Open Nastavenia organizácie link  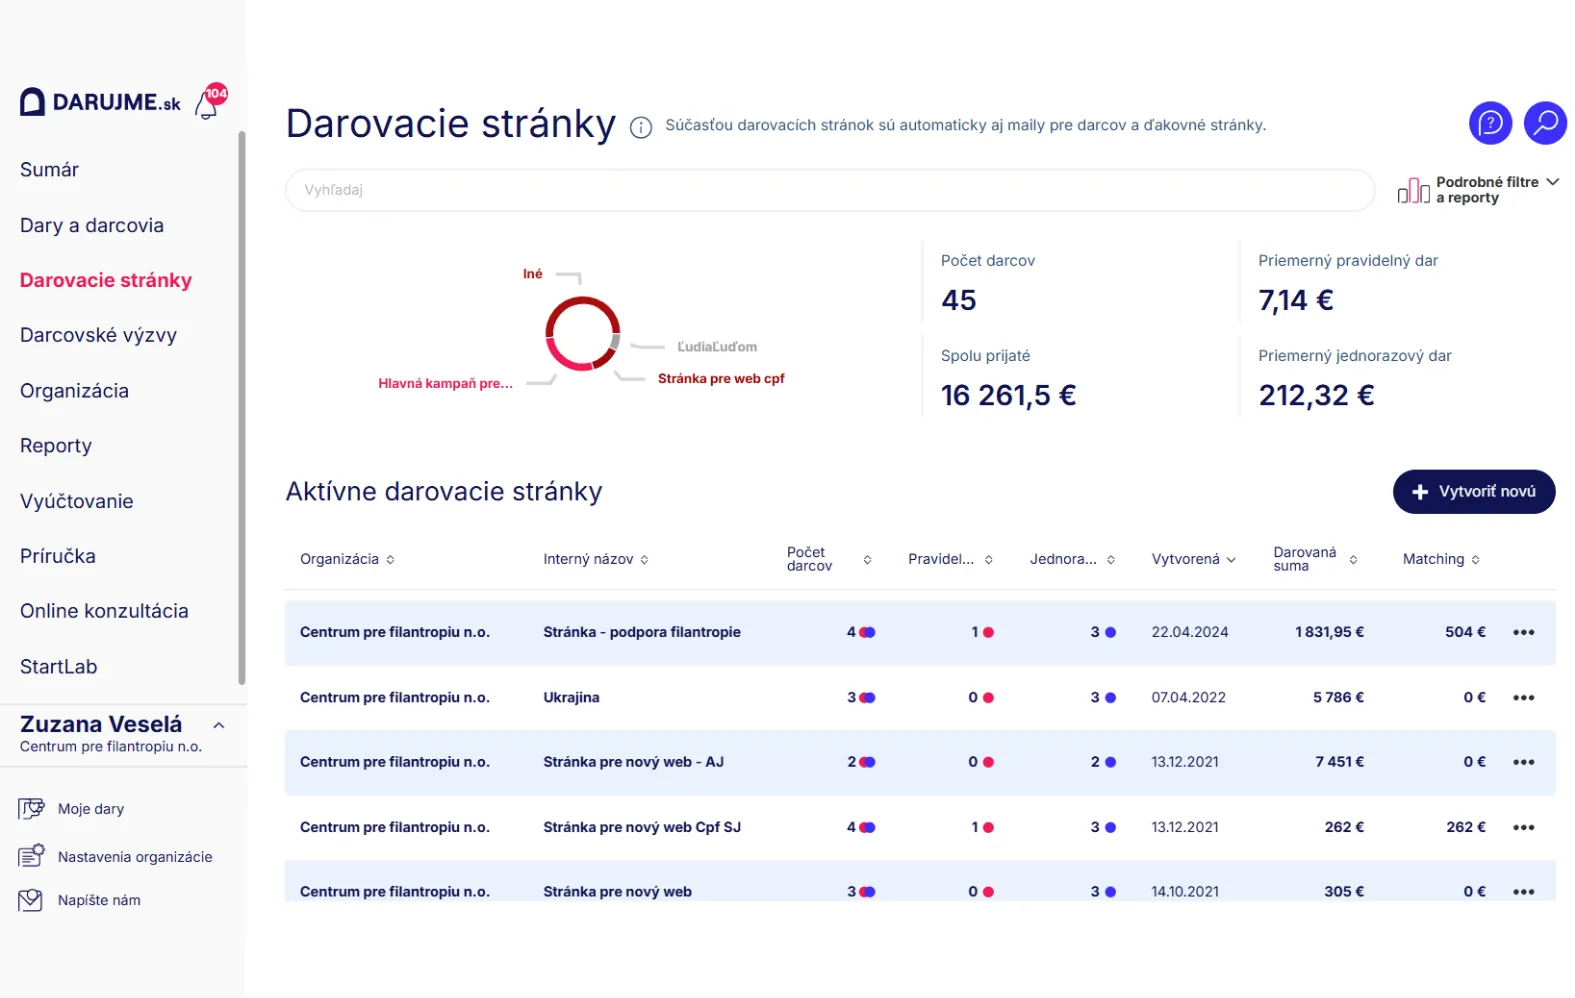(x=135, y=857)
